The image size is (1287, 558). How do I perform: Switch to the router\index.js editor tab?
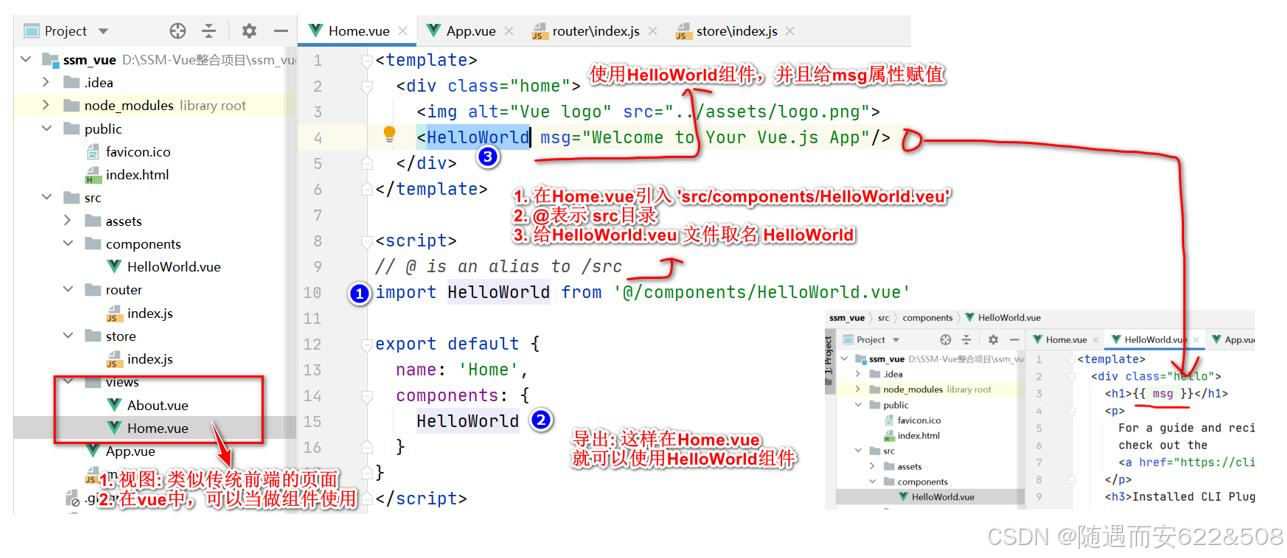click(594, 31)
